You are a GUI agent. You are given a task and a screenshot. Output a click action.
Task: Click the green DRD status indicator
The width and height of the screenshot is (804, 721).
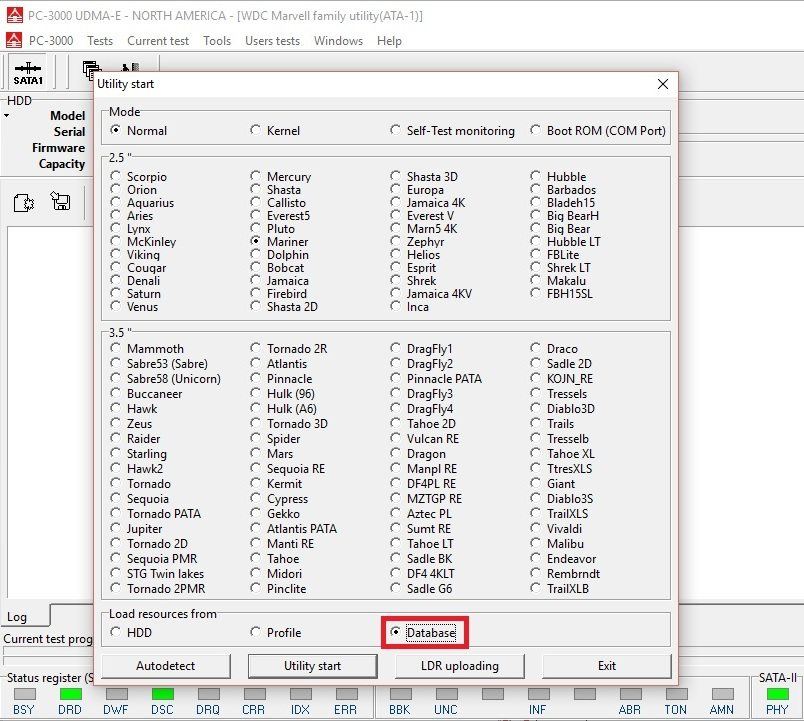[x=70, y=694]
